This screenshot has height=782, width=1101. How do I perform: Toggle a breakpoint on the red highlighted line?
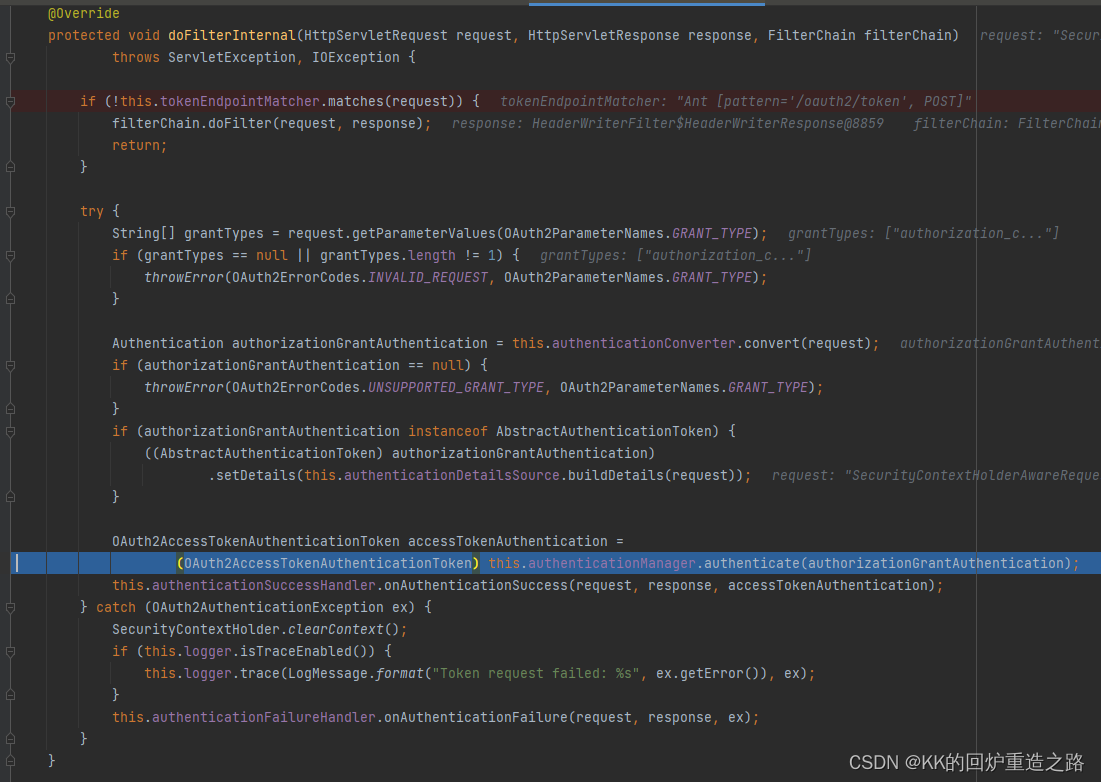pos(27,100)
